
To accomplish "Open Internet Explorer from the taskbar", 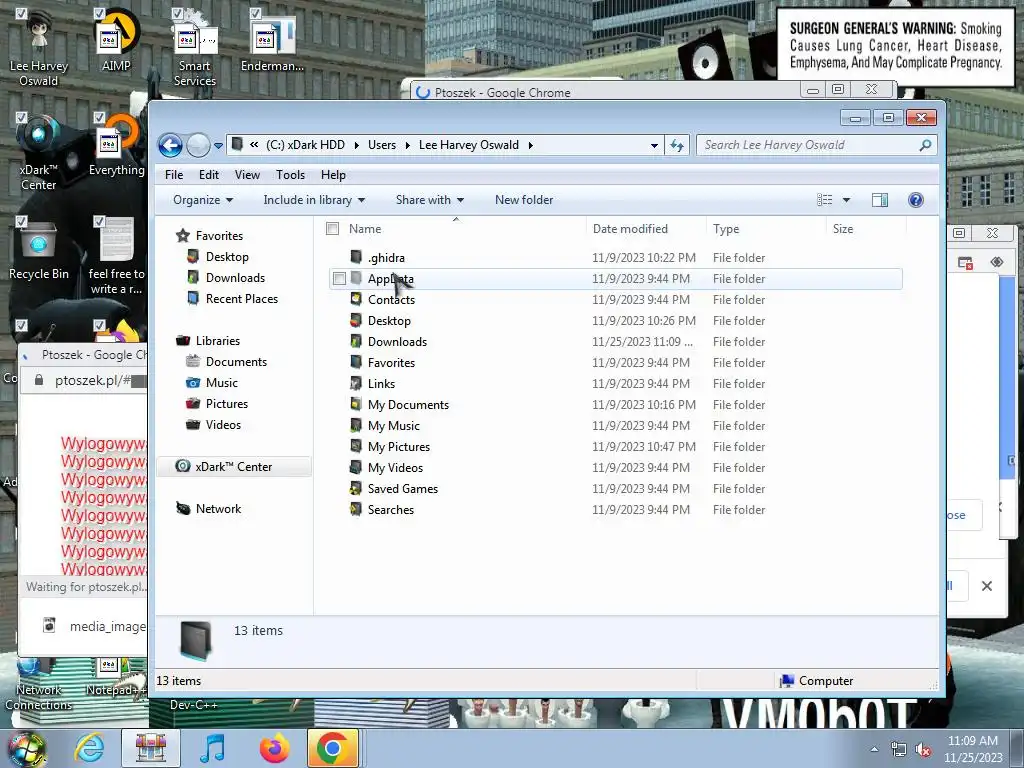I will point(89,748).
